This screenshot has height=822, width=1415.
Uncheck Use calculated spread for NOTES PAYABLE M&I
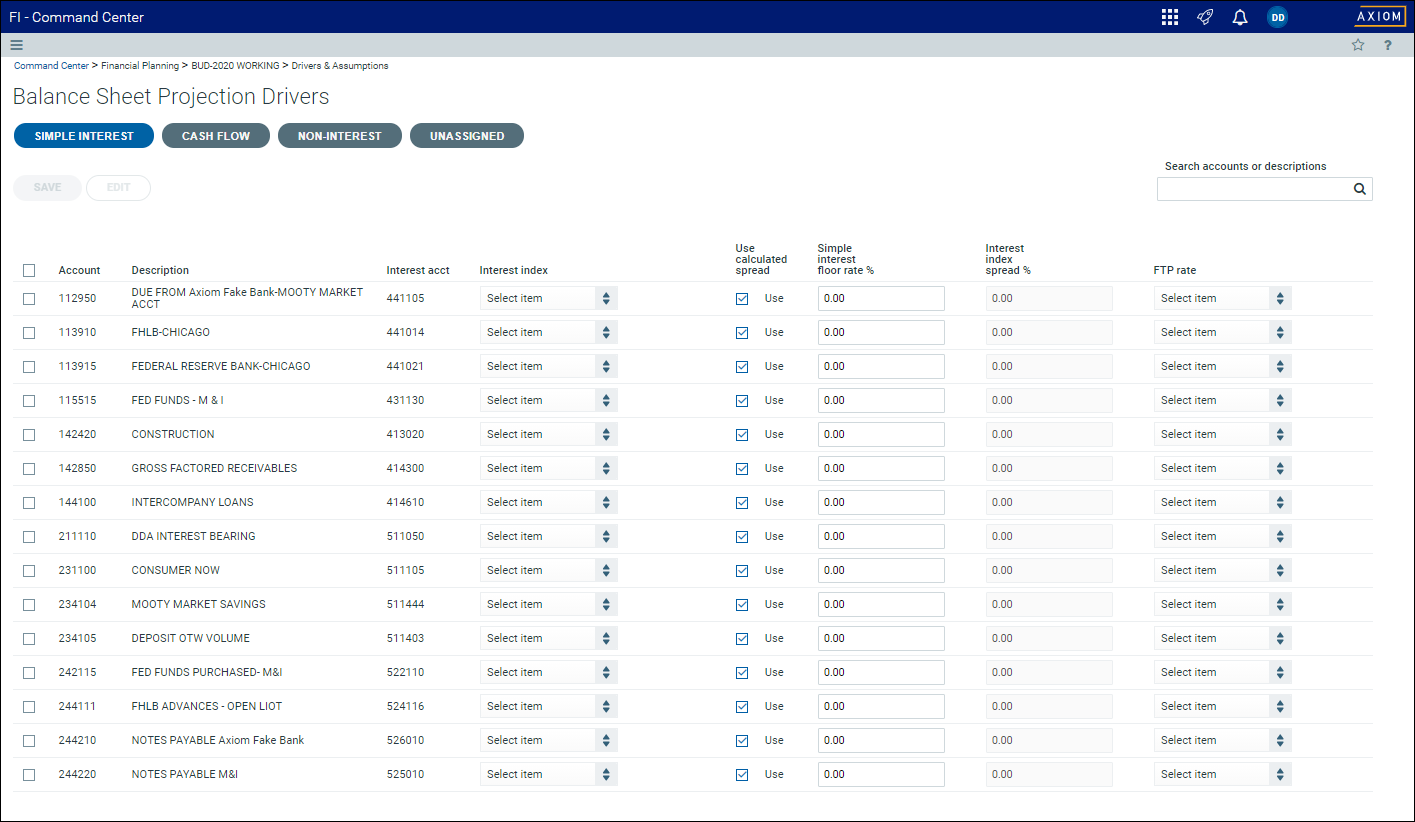click(x=742, y=774)
